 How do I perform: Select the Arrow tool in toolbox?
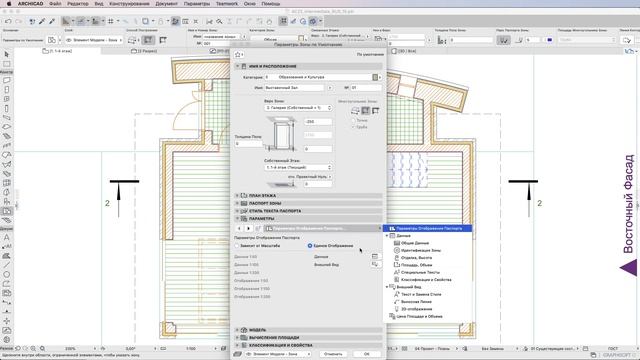pos(7,54)
